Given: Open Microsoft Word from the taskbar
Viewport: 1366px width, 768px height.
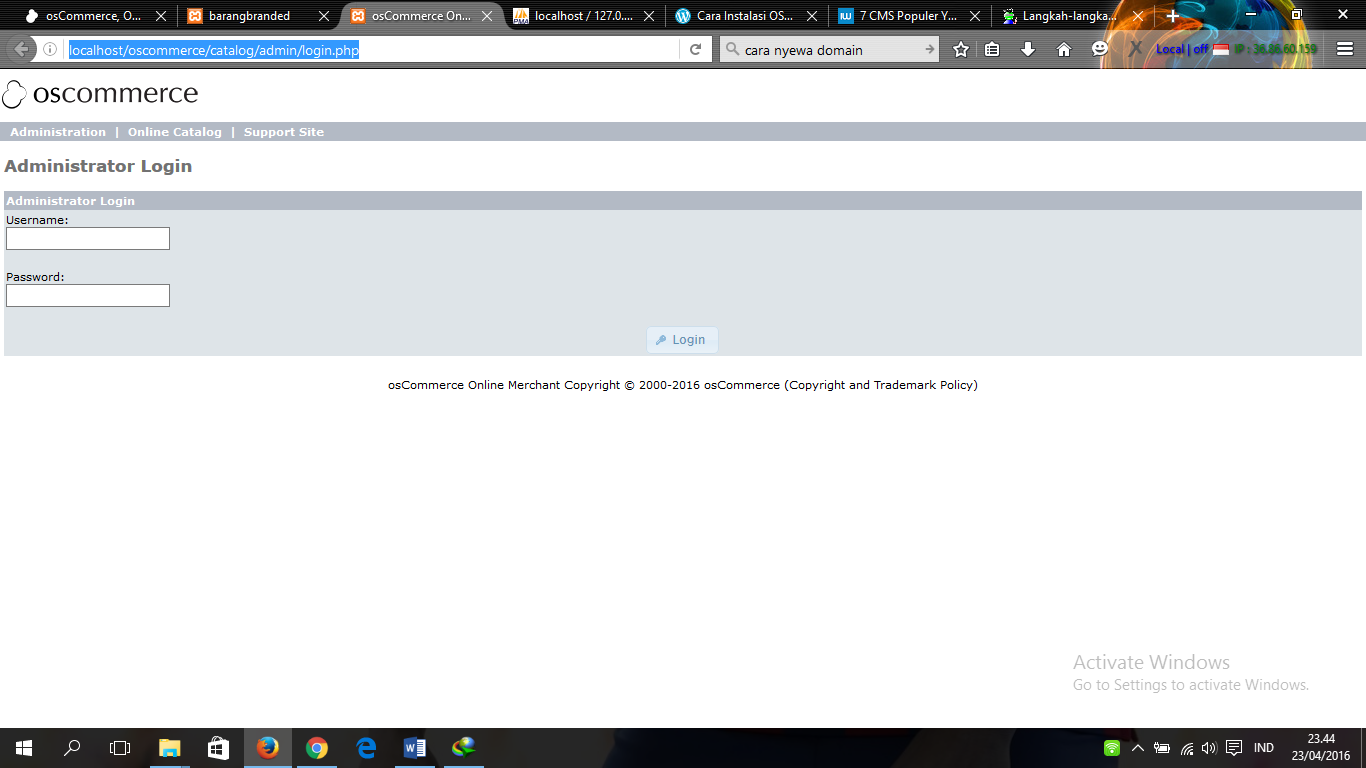Looking at the screenshot, I should (415, 748).
